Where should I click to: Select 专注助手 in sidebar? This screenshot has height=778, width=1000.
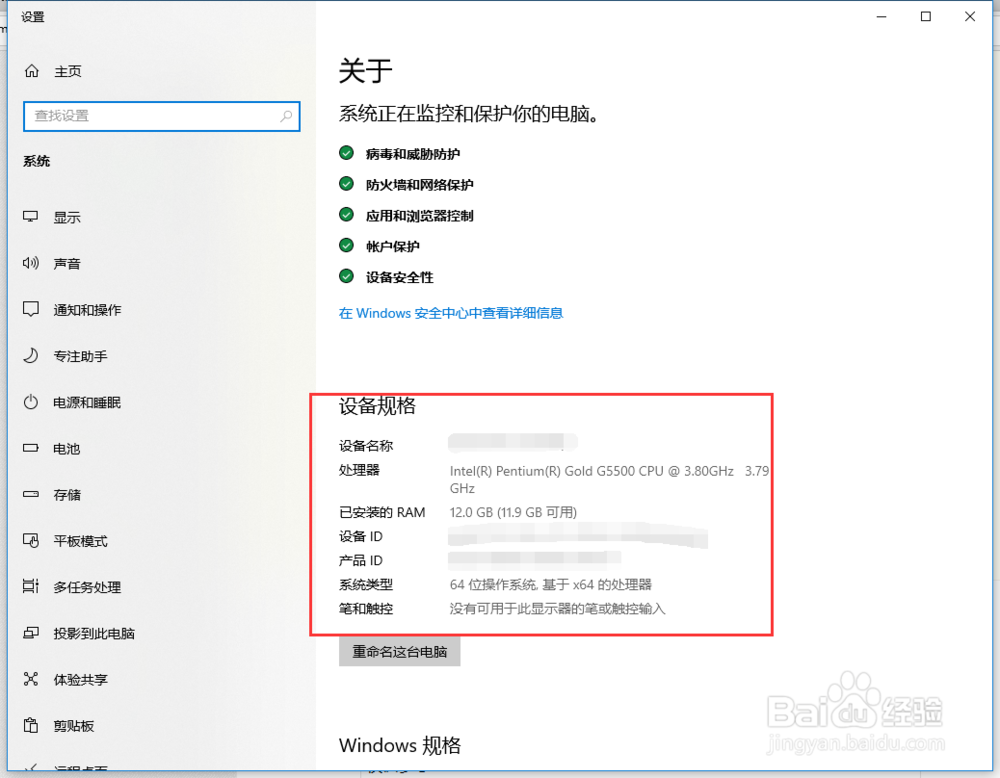click(x=80, y=356)
